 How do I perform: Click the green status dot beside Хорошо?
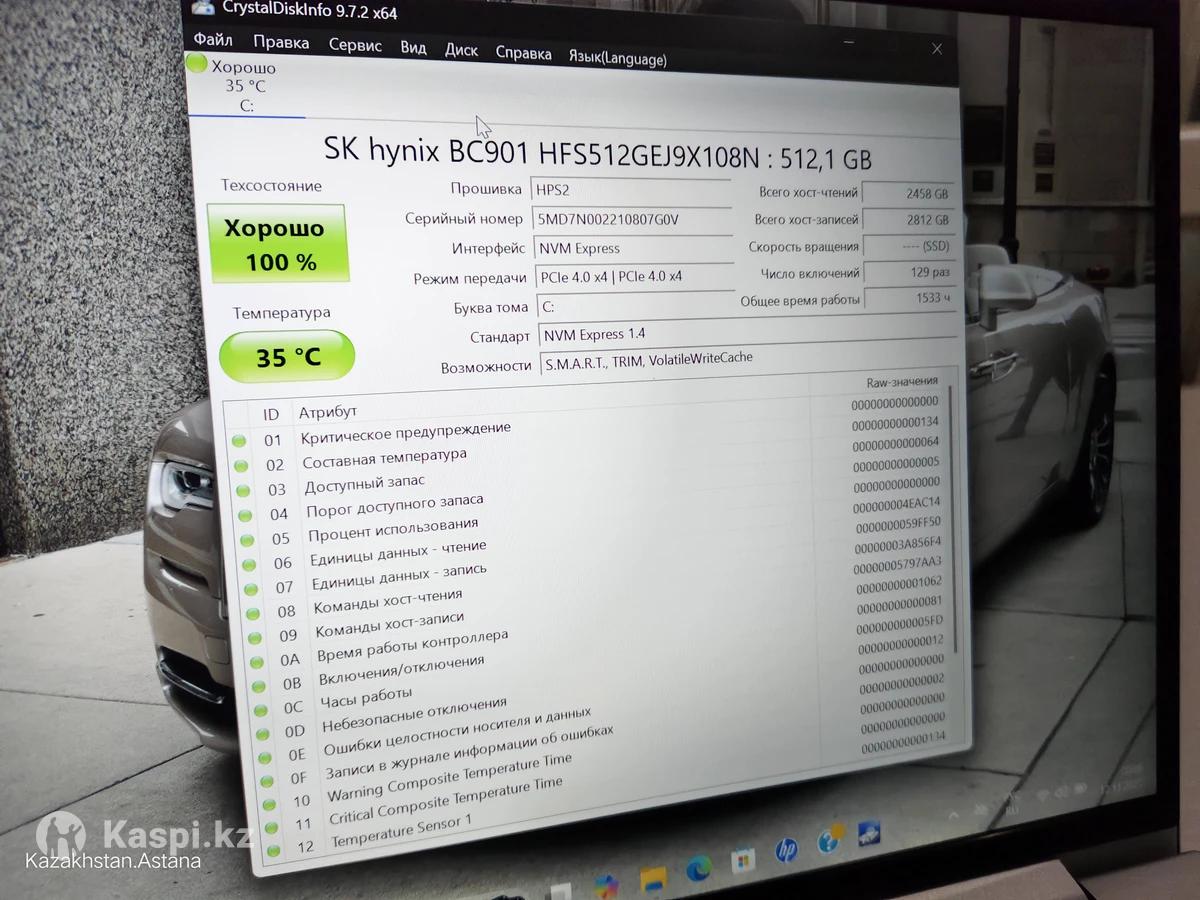pyautogui.click(x=197, y=64)
